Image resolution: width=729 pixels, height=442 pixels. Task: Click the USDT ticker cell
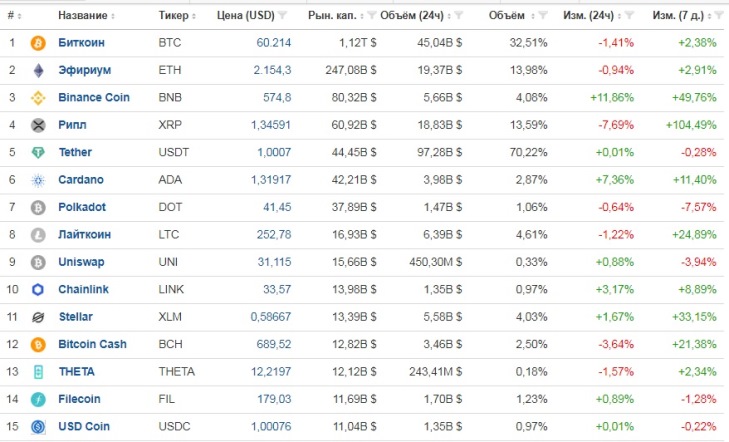(174, 152)
